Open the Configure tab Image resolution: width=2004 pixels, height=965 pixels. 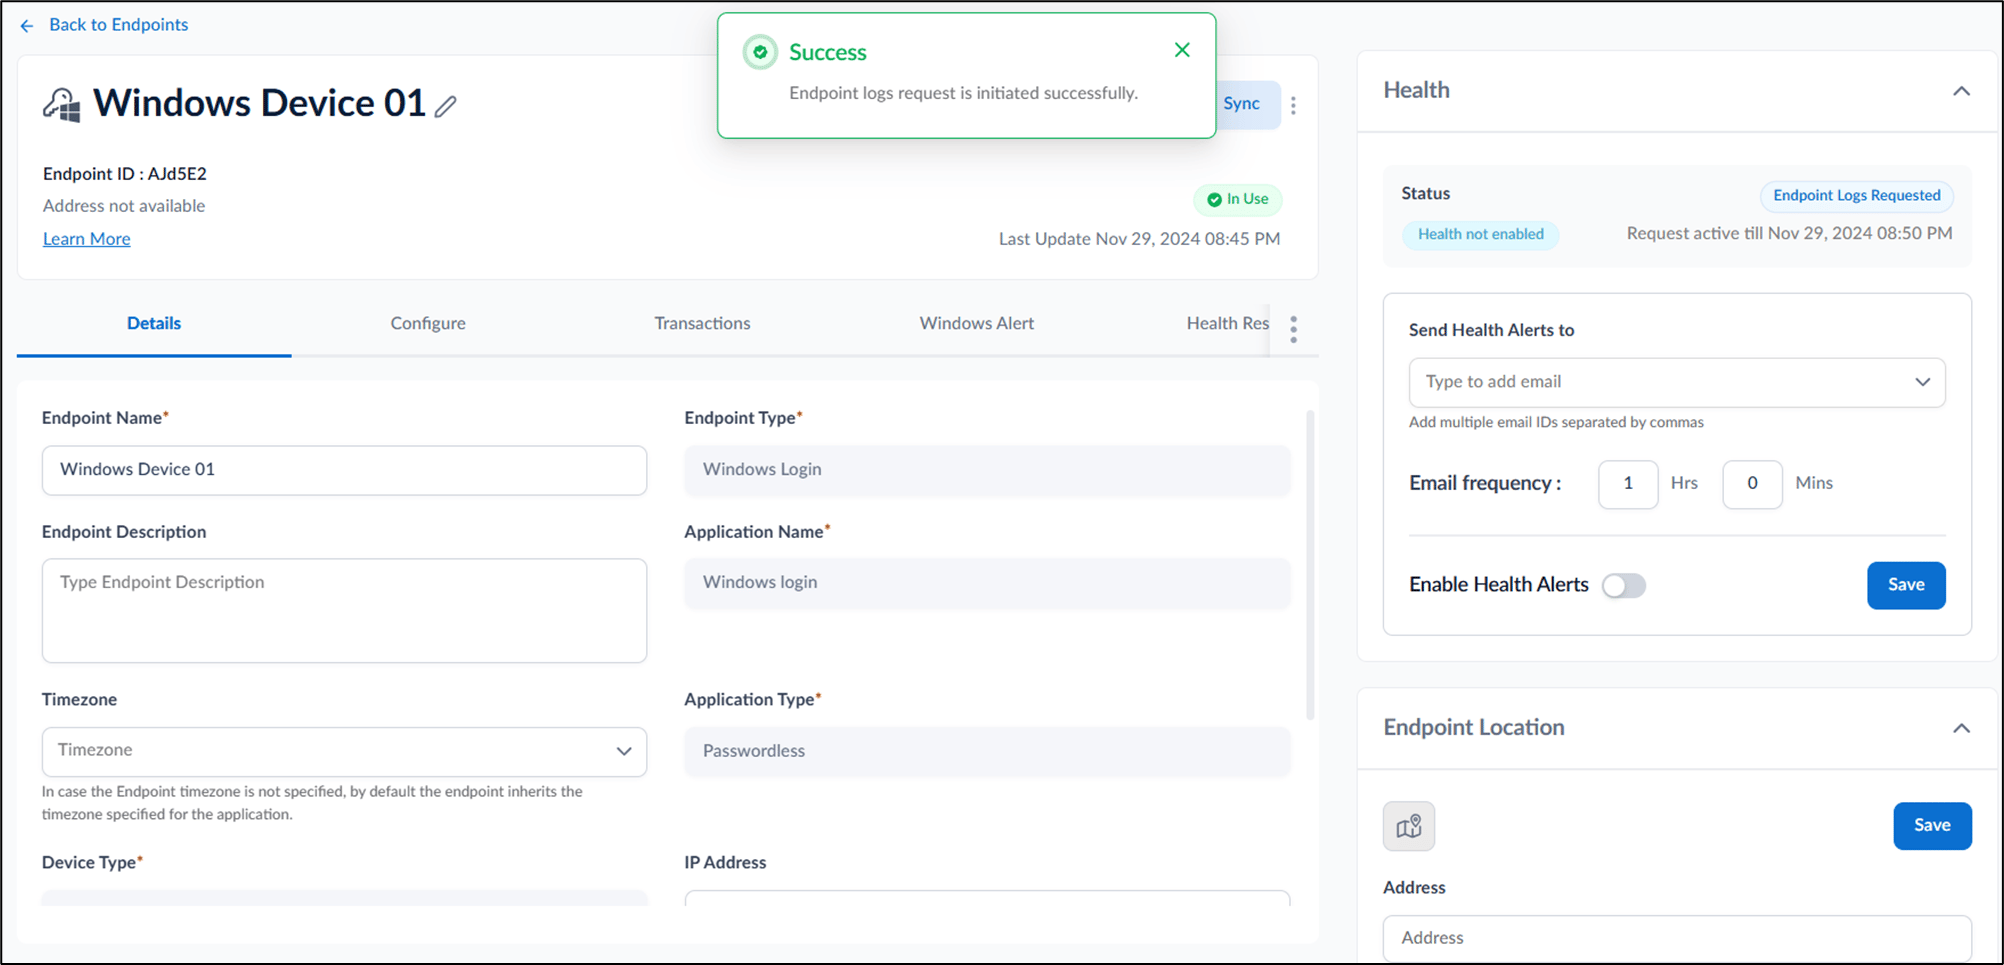coord(428,323)
